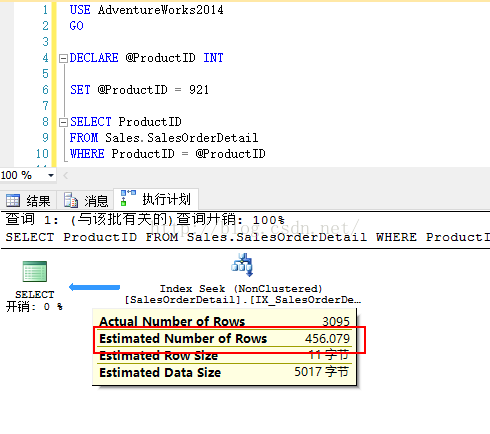Click the Index Seek (NonClustered) label
This screenshot has width=490, height=434.
[x=241, y=289]
